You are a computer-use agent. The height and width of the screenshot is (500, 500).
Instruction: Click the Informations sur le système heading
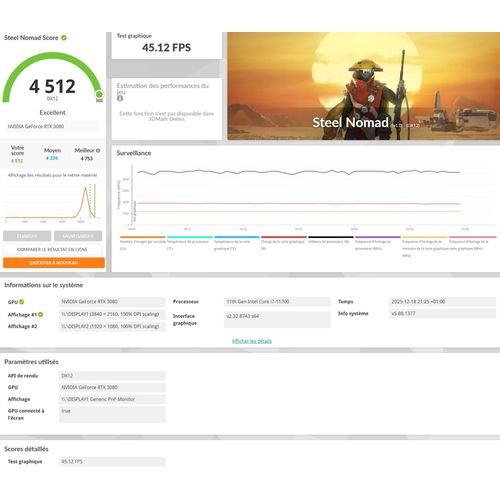click(44, 285)
